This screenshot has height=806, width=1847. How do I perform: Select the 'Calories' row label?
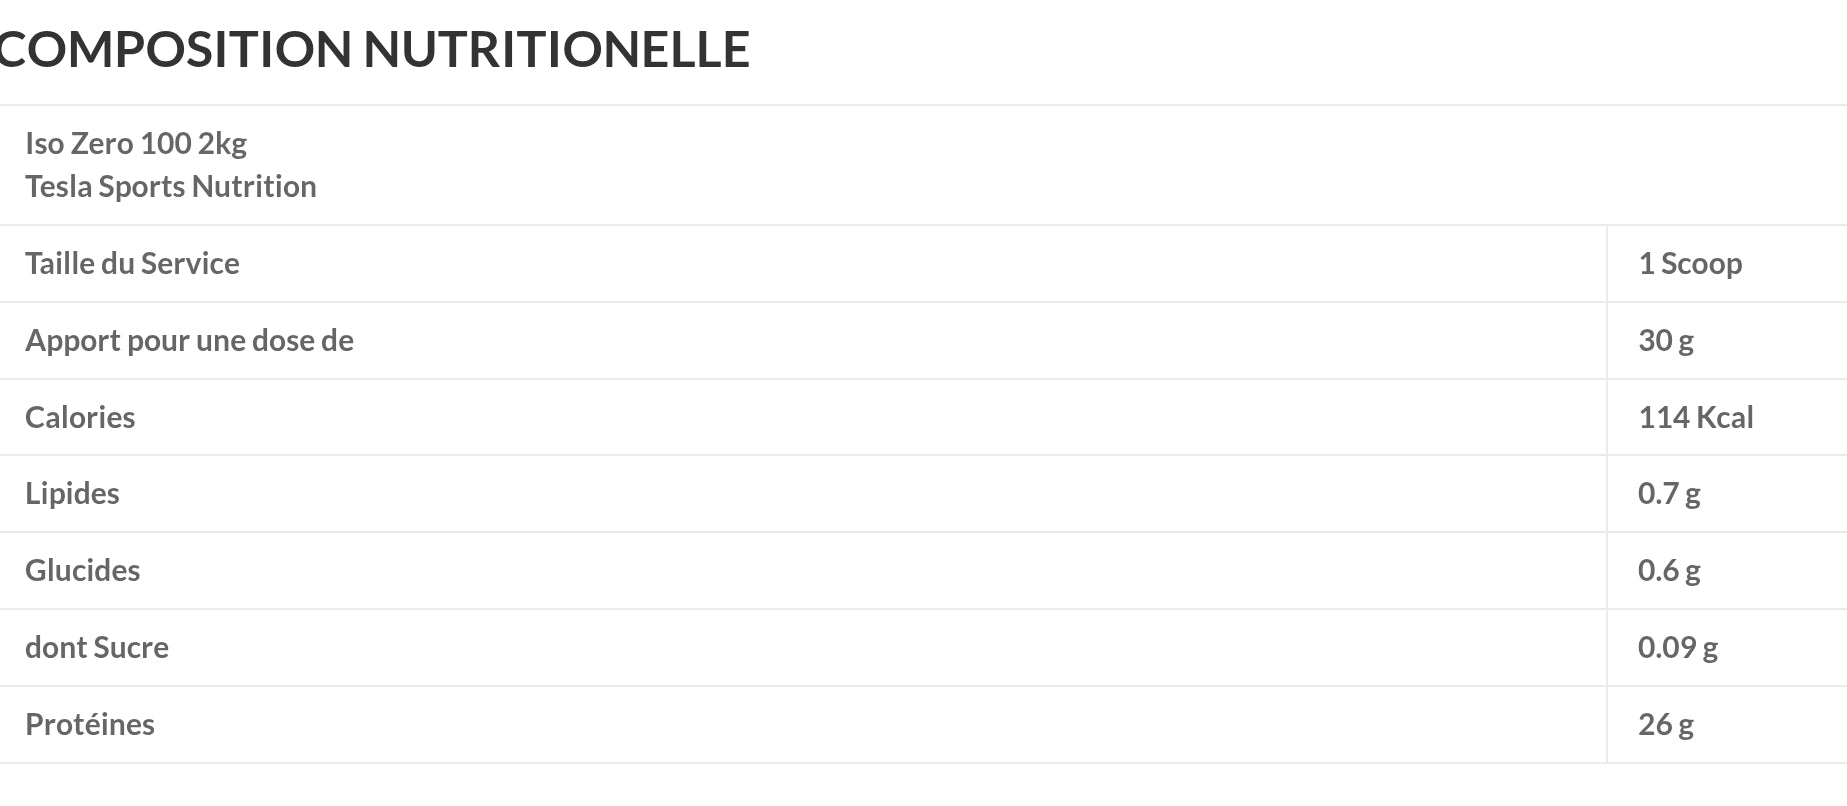(x=80, y=418)
